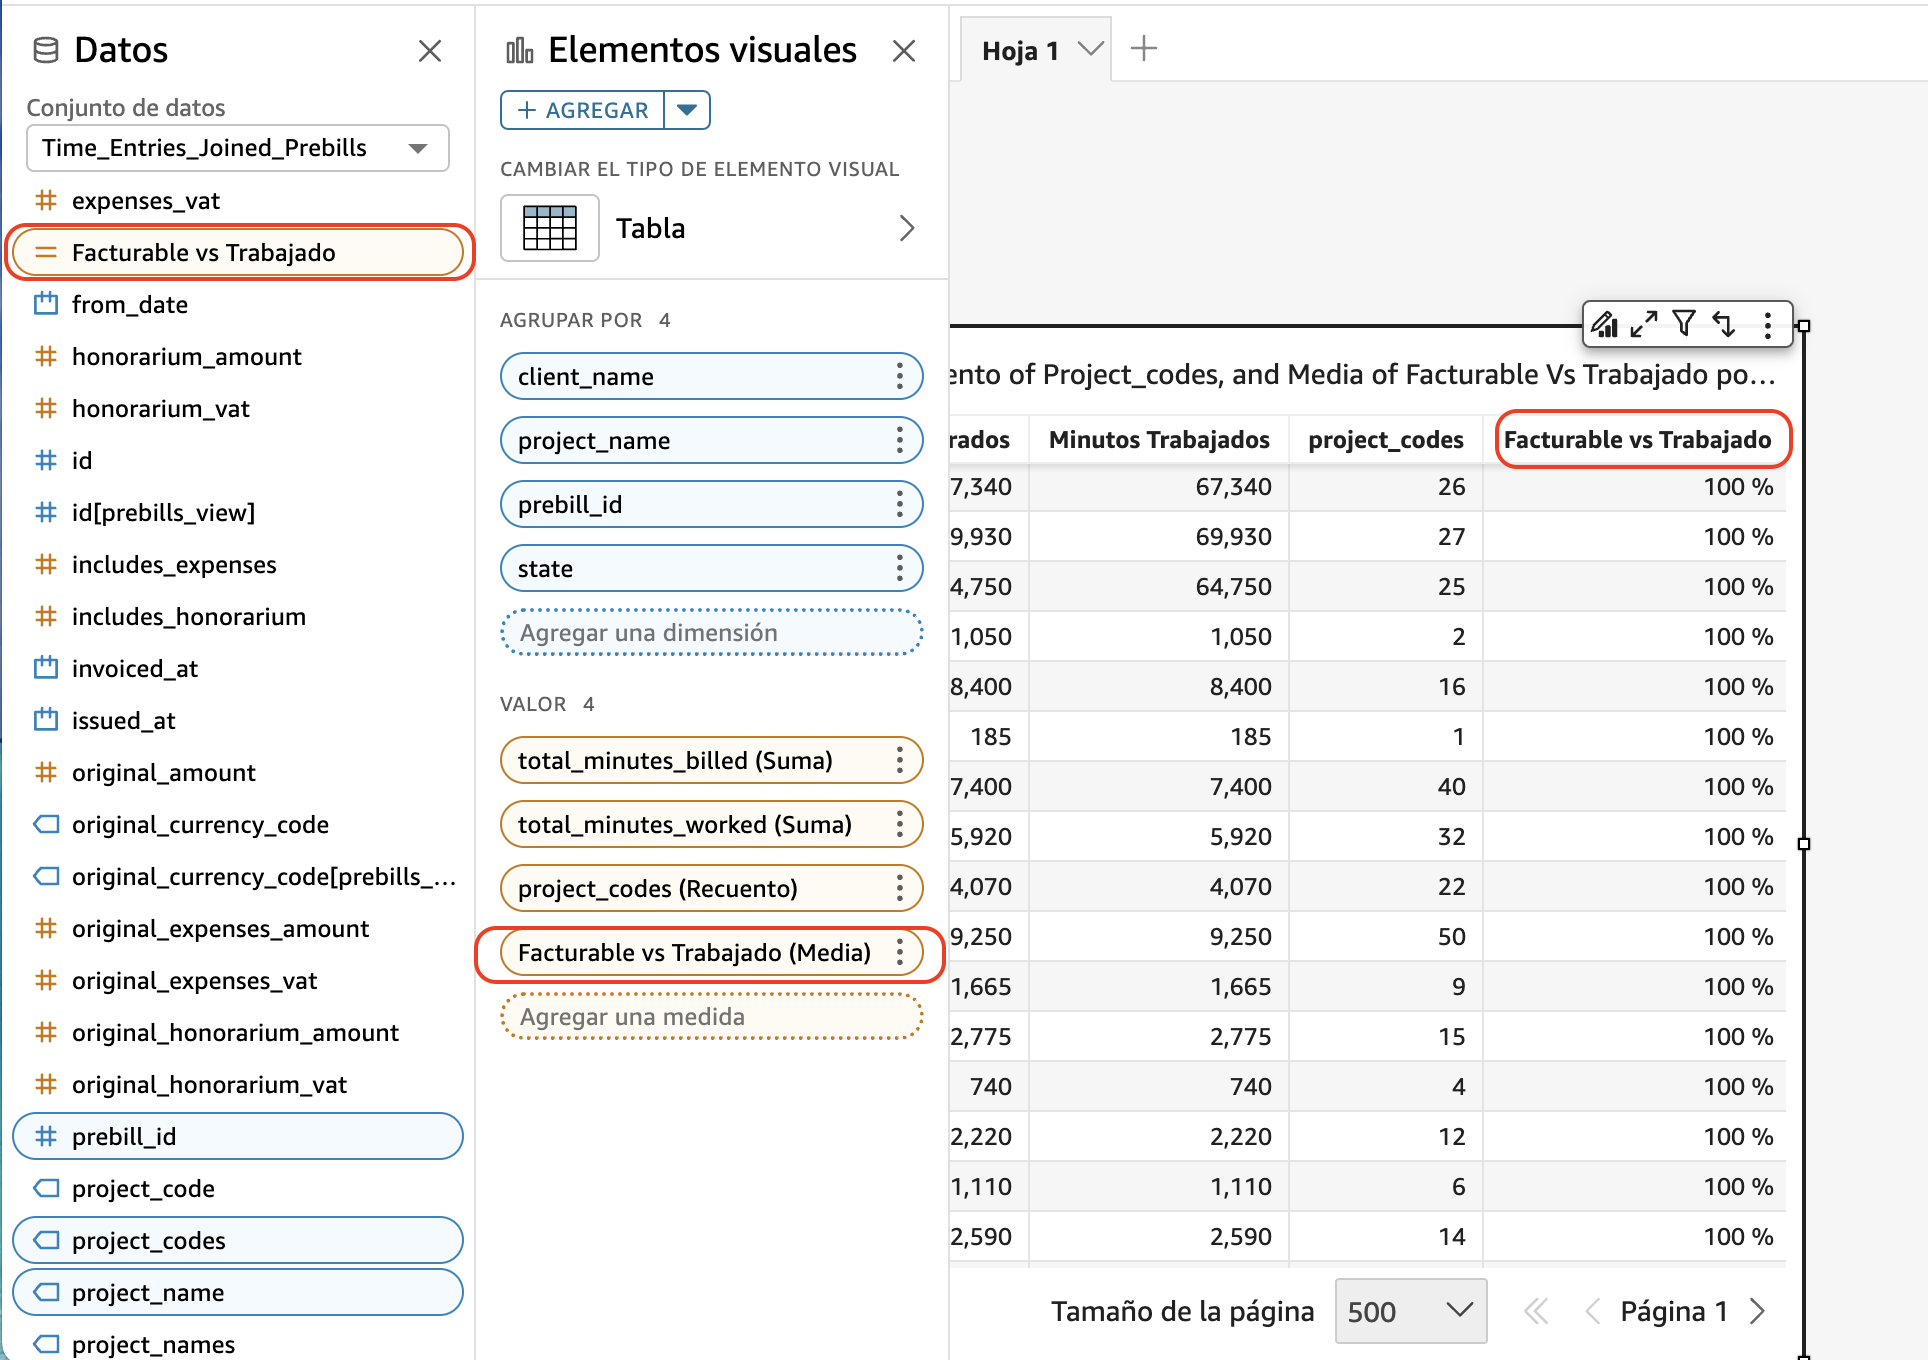Click the swap rows and columns icon
The width and height of the screenshot is (1928, 1360).
1724,324
